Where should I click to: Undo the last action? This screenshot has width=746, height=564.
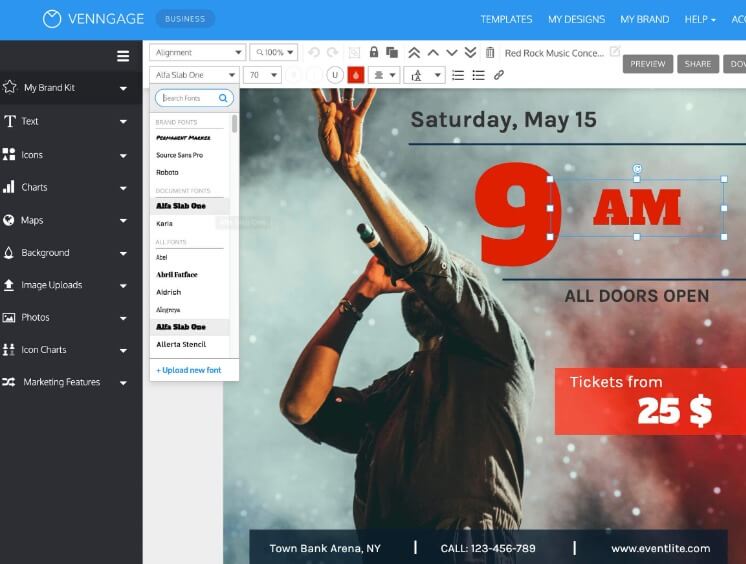point(314,52)
